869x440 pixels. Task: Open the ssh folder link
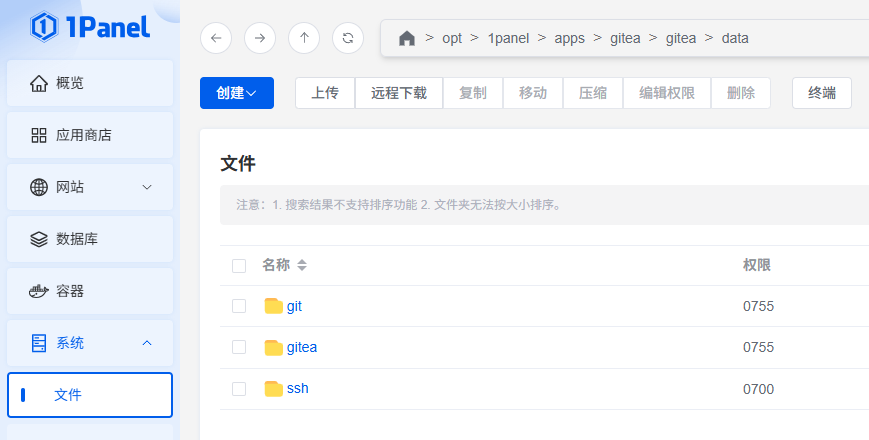pos(298,388)
